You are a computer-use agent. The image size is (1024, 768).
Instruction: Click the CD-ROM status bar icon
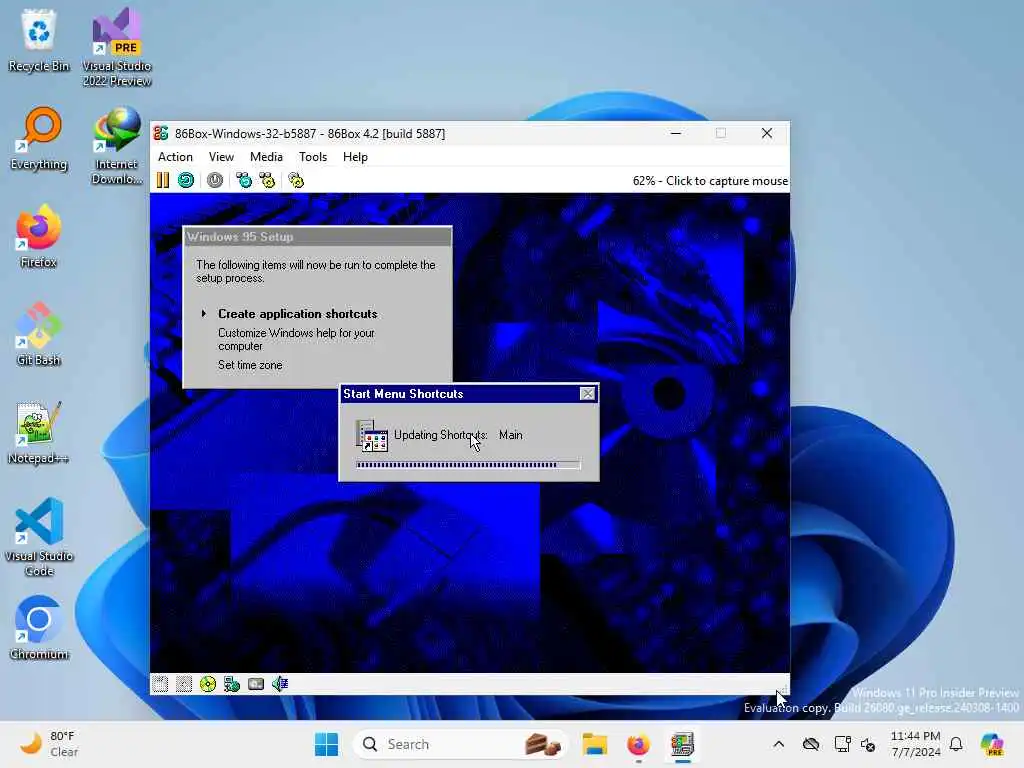pyautogui.click(x=208, y=684)
